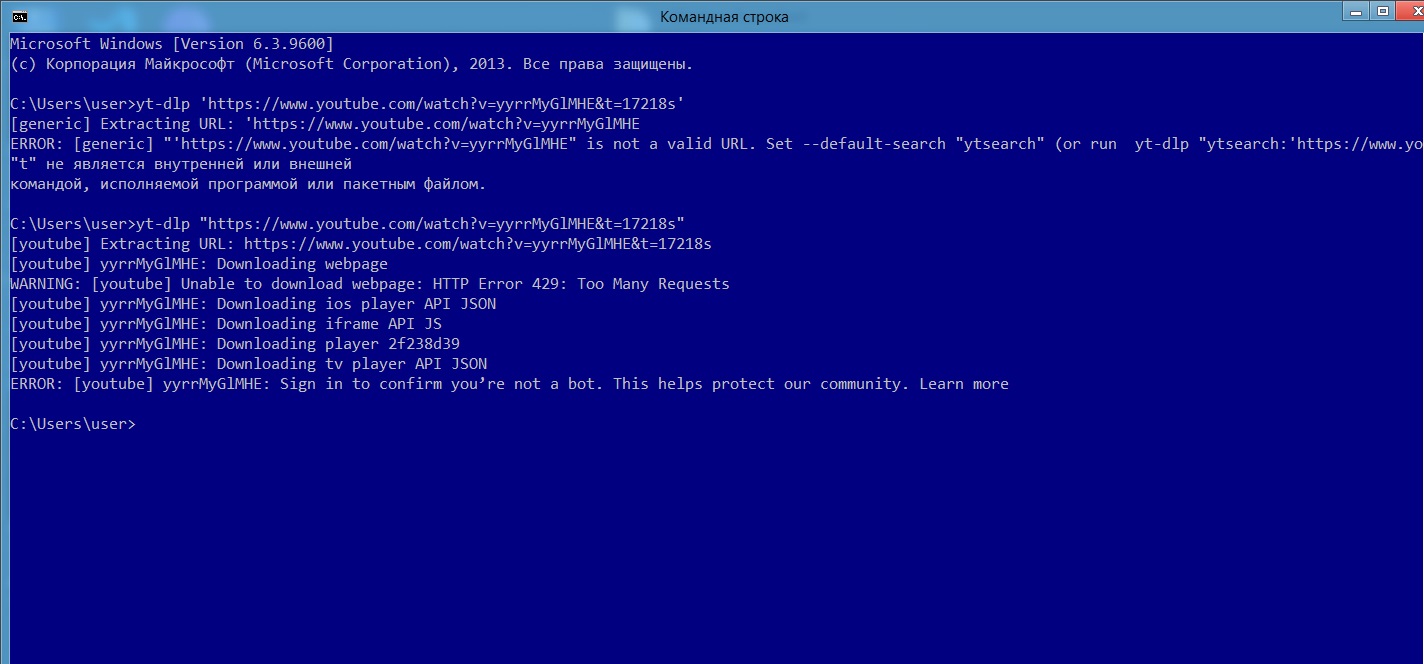Click the HTTP Error 429 warning line
The width and height of the screenshot is (1424, 664).
tap(370, 284)
